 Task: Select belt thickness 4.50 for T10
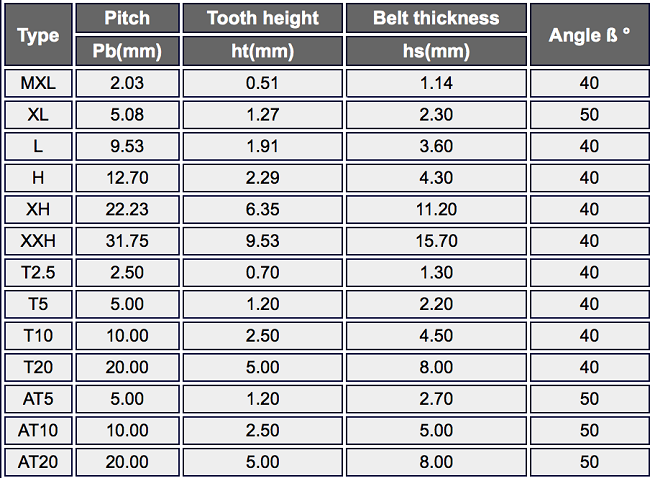point(436,335)
